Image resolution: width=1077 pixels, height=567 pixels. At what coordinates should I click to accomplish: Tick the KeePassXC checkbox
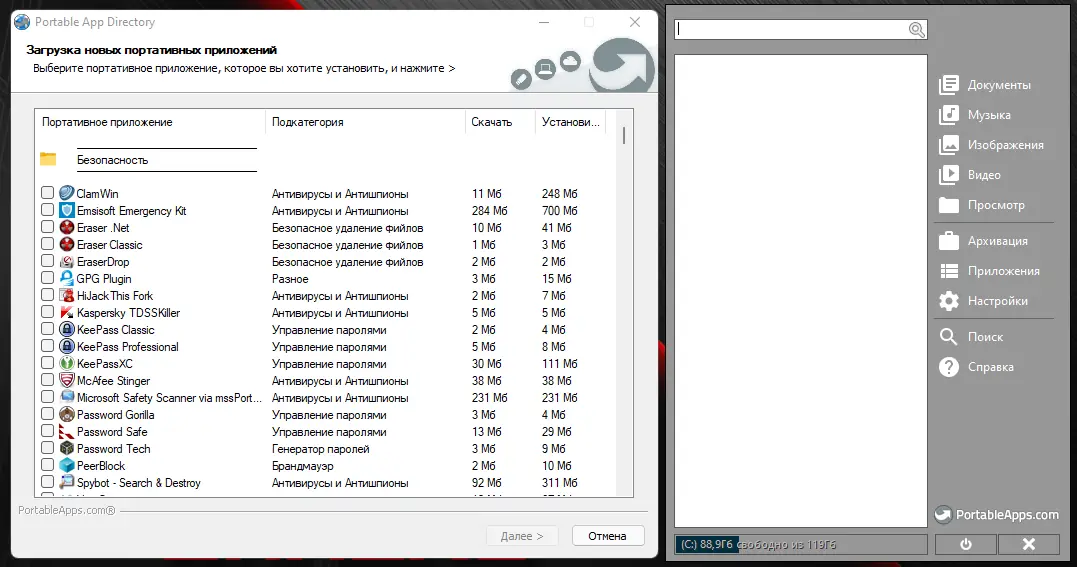tap(47, 363)
